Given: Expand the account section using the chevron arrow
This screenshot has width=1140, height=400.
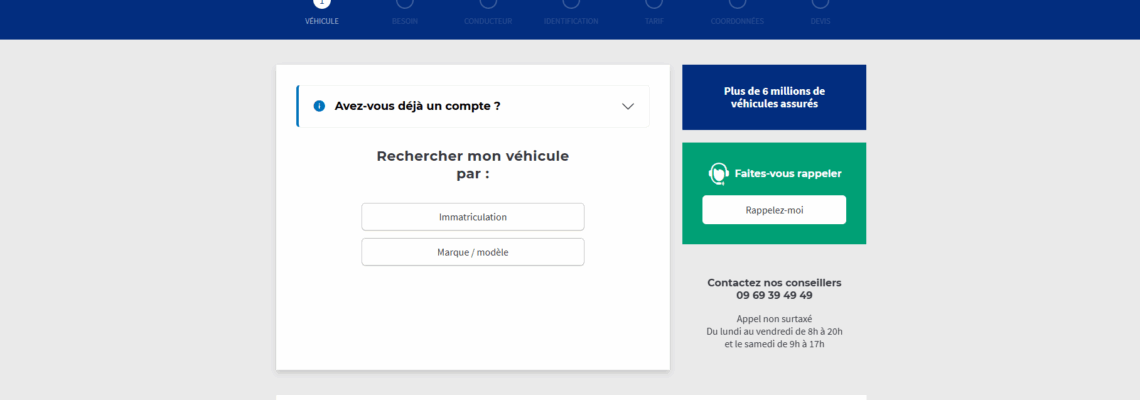Looking at the screenshot, I should tap(628, 106).
